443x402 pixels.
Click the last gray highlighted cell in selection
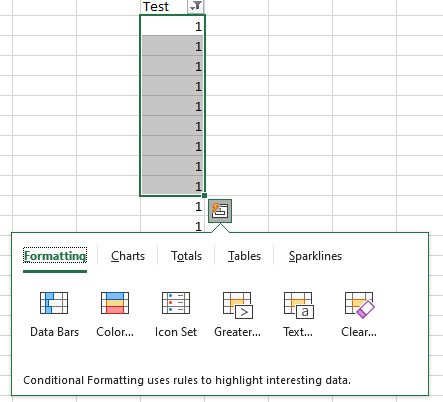click(172, 186)
